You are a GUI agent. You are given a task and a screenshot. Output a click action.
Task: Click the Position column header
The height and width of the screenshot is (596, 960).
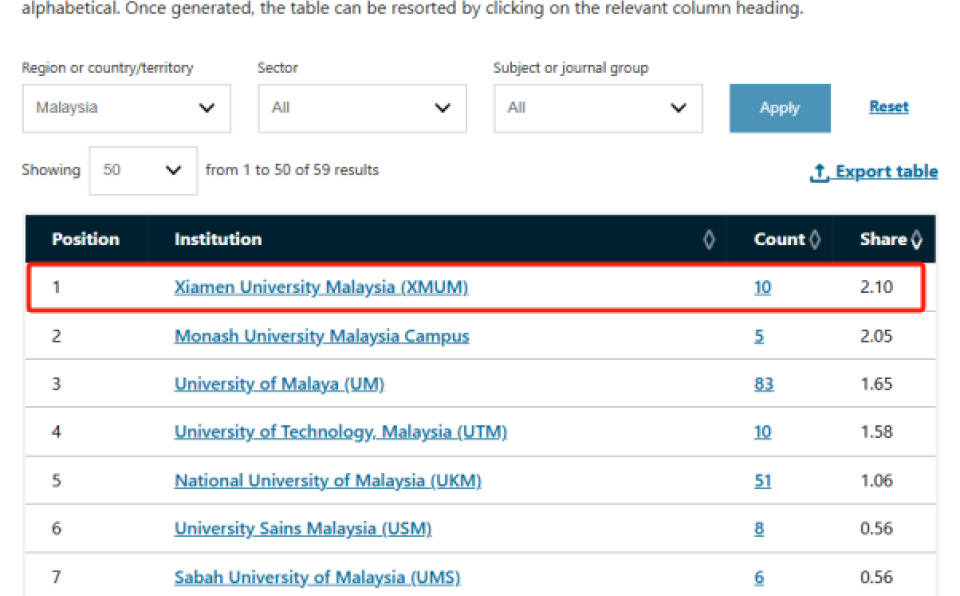(x=86, y=239)
